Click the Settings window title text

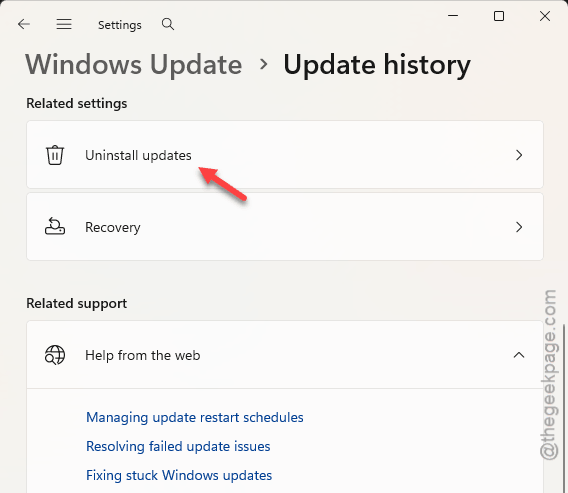120,25
